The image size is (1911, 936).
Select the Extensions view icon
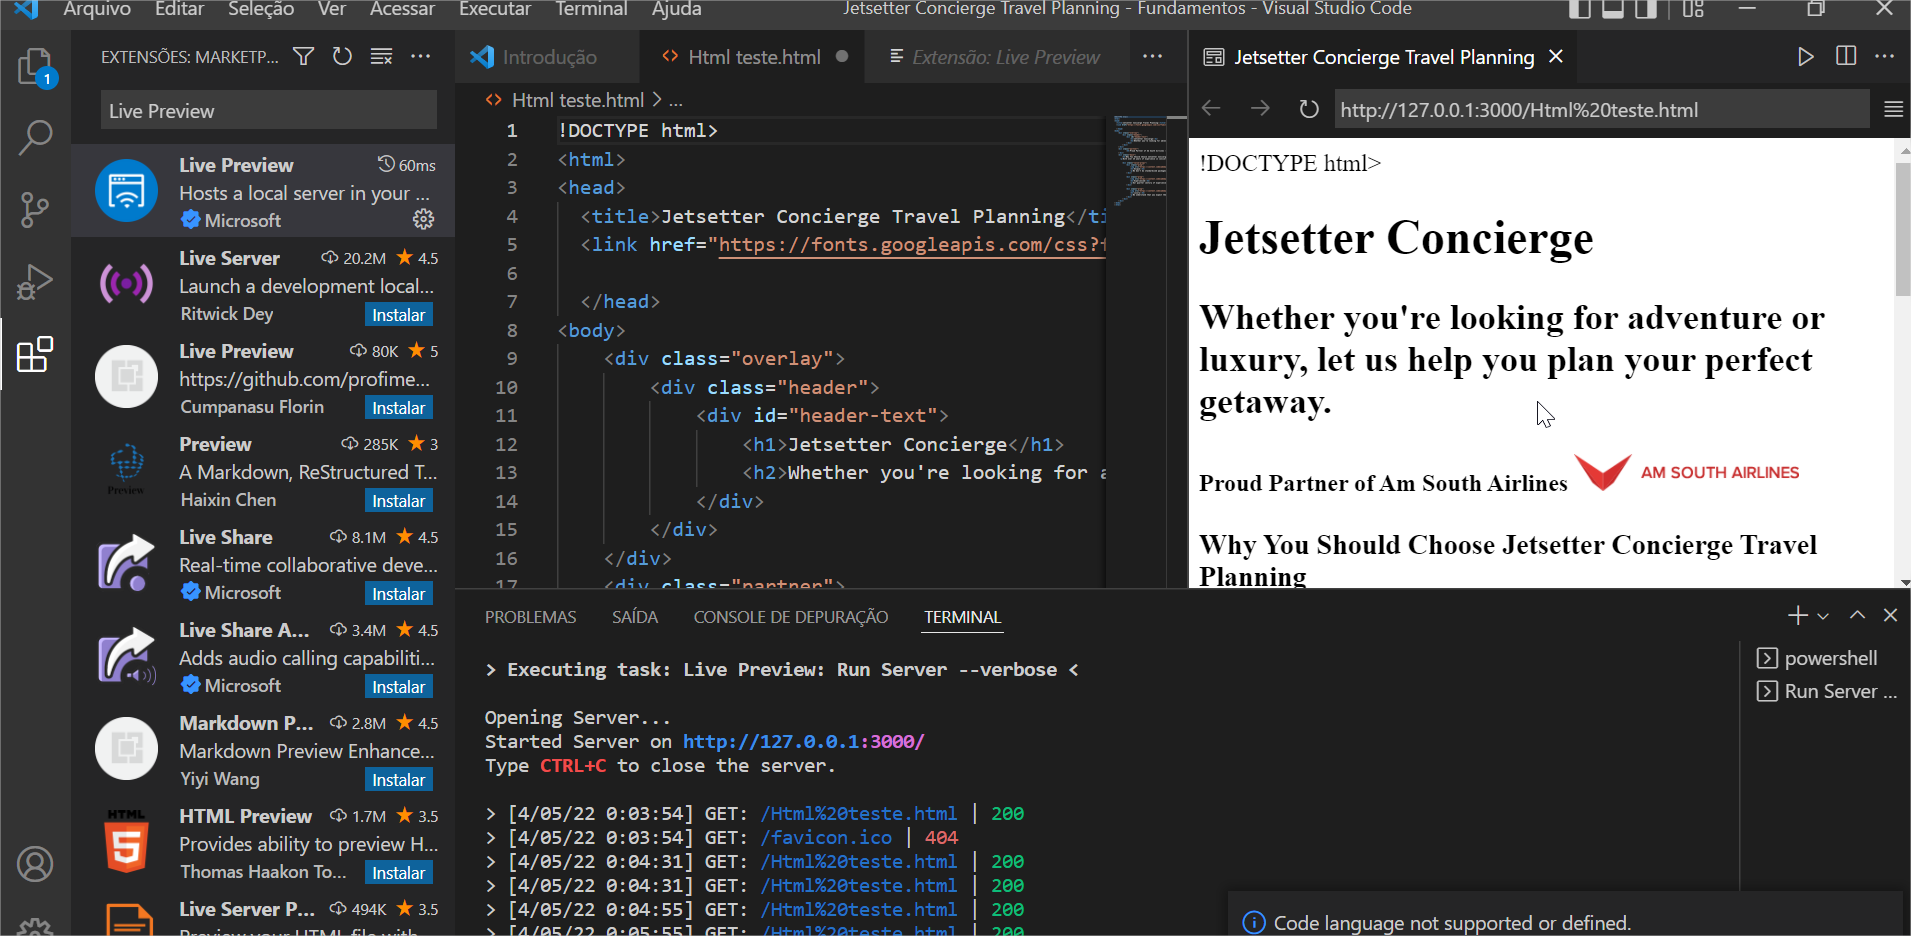coord(35,354)
